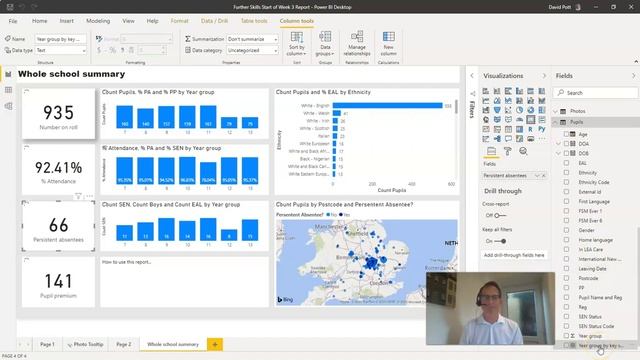Image resolution: width=640 pixels, height=360 pixels.
Task: Select the 935 Number on roll card
Action: [x=58, y=114]
